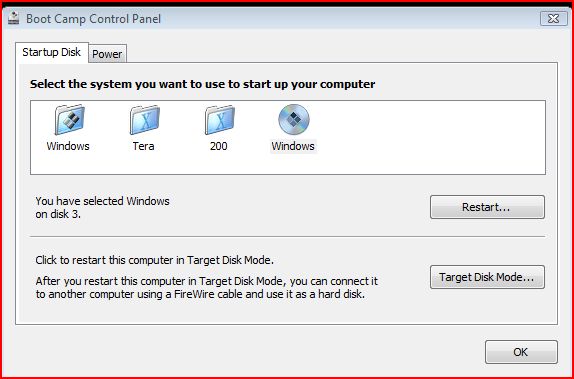Click the Restart... button

tap(487, 207)
